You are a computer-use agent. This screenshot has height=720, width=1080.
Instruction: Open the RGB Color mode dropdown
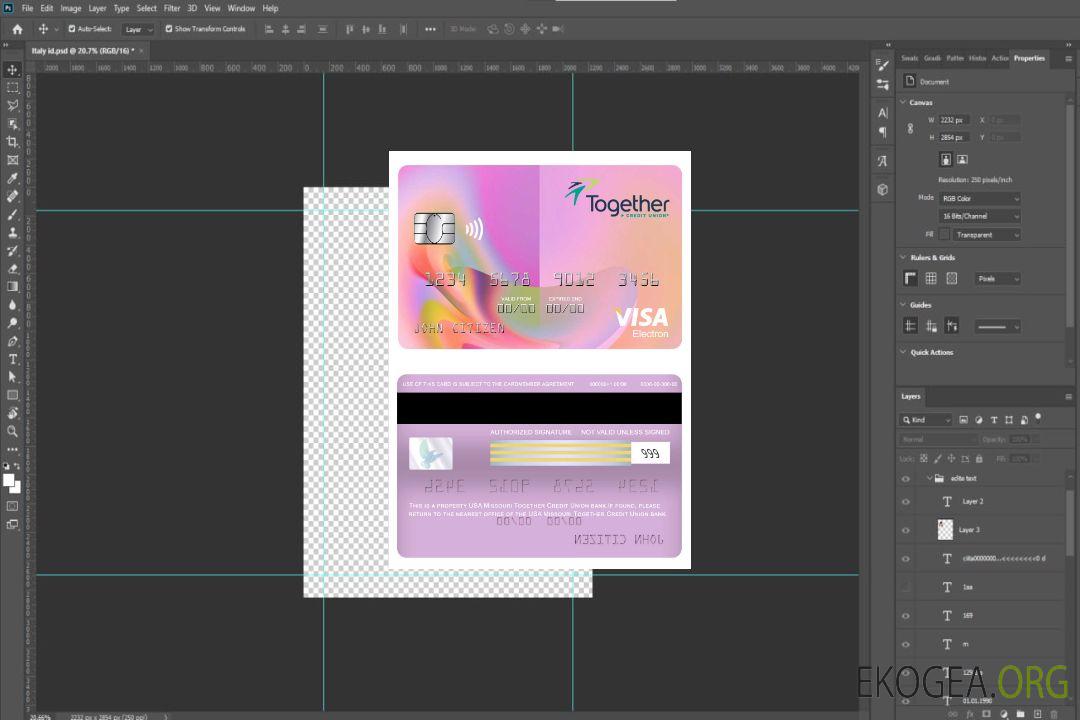[x=979, y=199]
